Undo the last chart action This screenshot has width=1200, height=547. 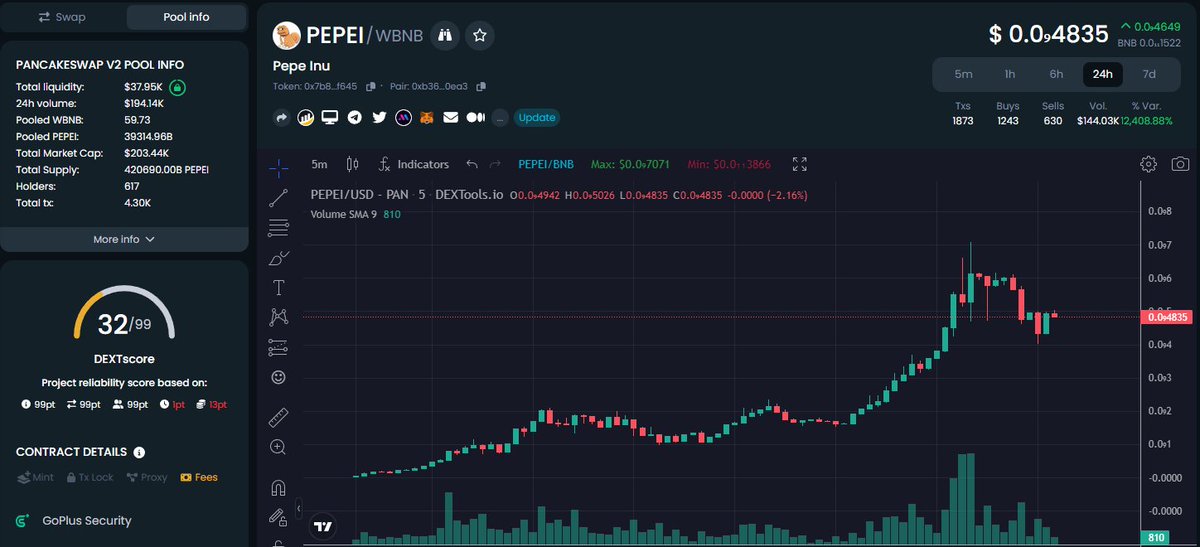coord(472,164)
